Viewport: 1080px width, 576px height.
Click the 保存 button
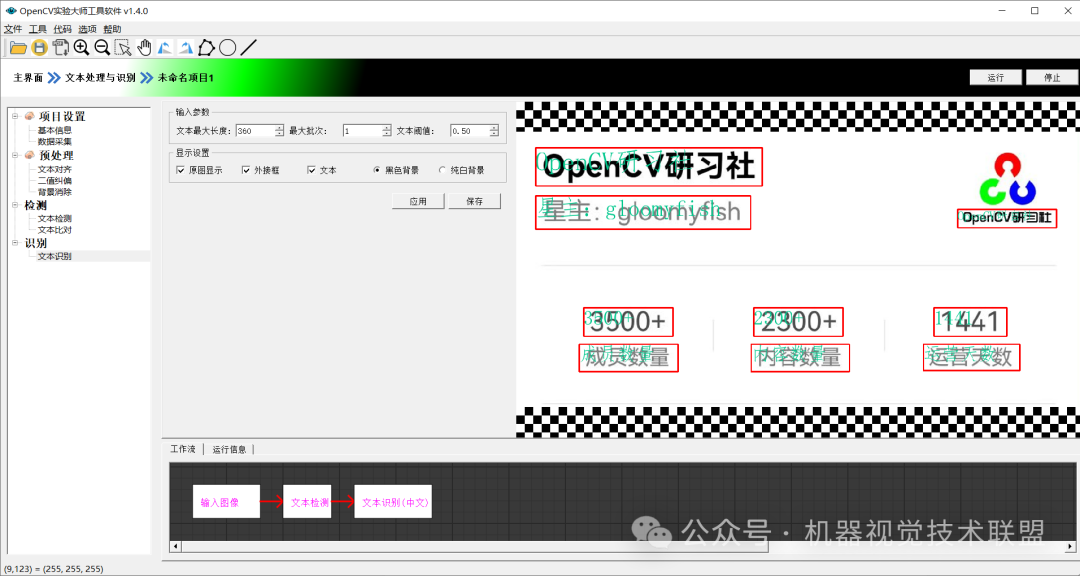pyautogui.click(x=475, y=201)
